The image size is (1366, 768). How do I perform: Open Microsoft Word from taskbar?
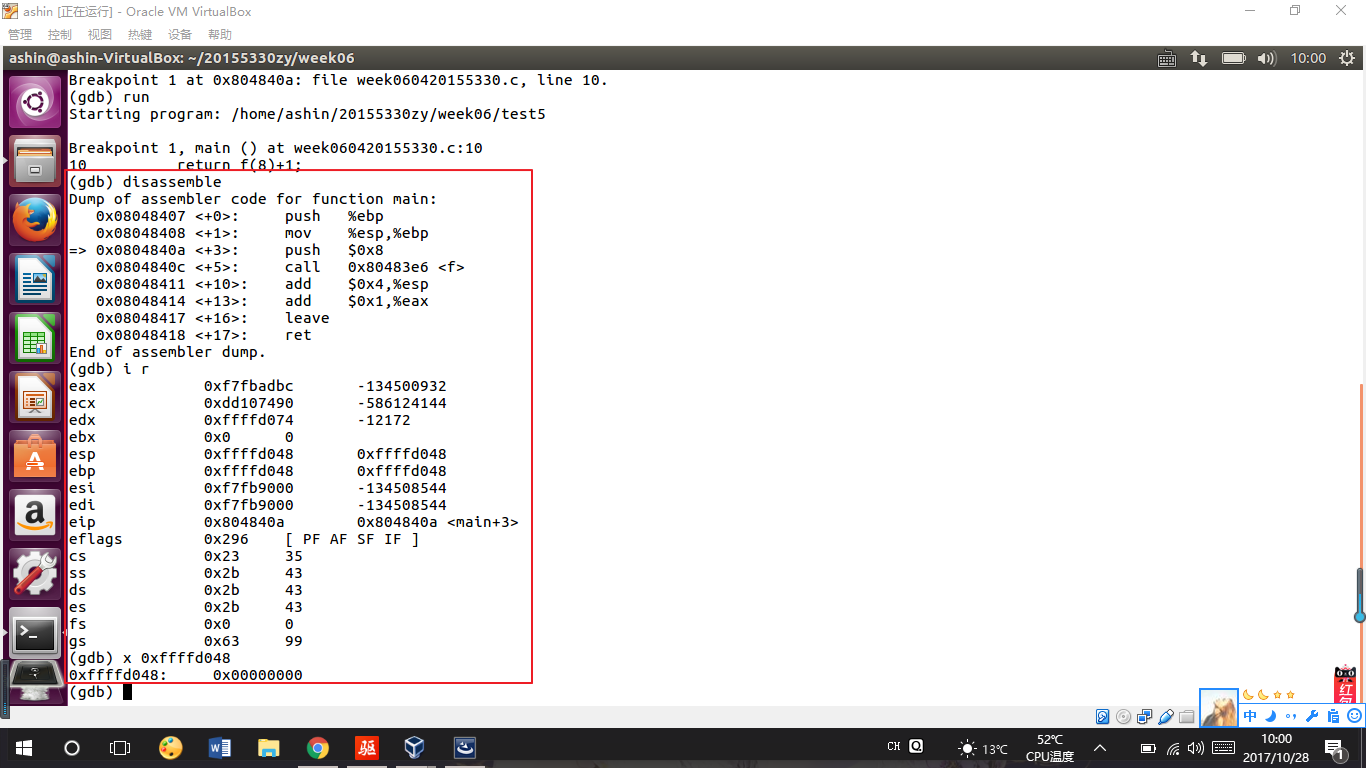(220, 748)
